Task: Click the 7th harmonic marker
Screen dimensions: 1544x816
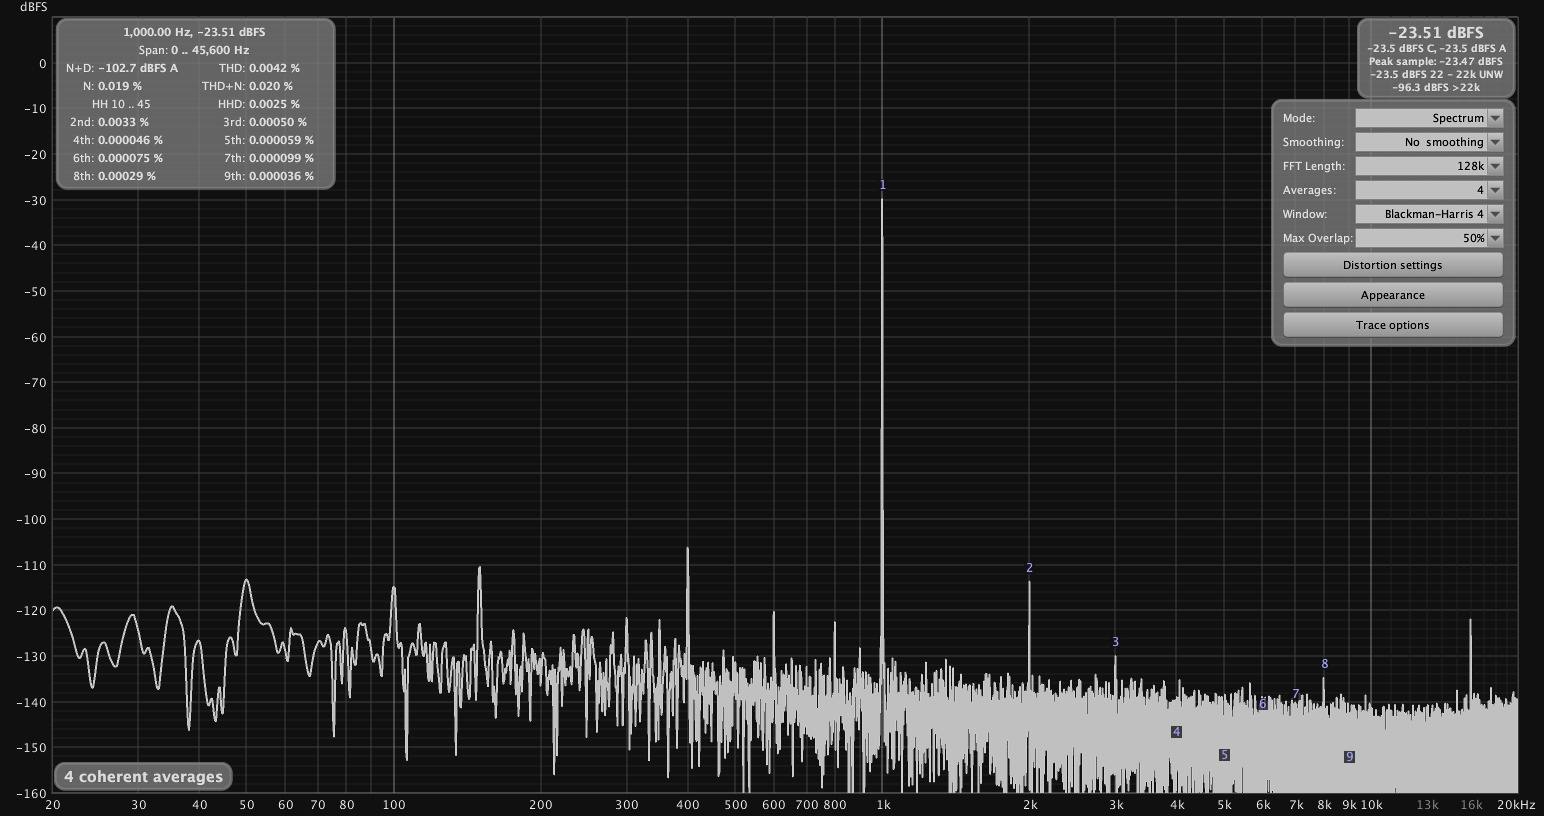Action: [1296, 694]
